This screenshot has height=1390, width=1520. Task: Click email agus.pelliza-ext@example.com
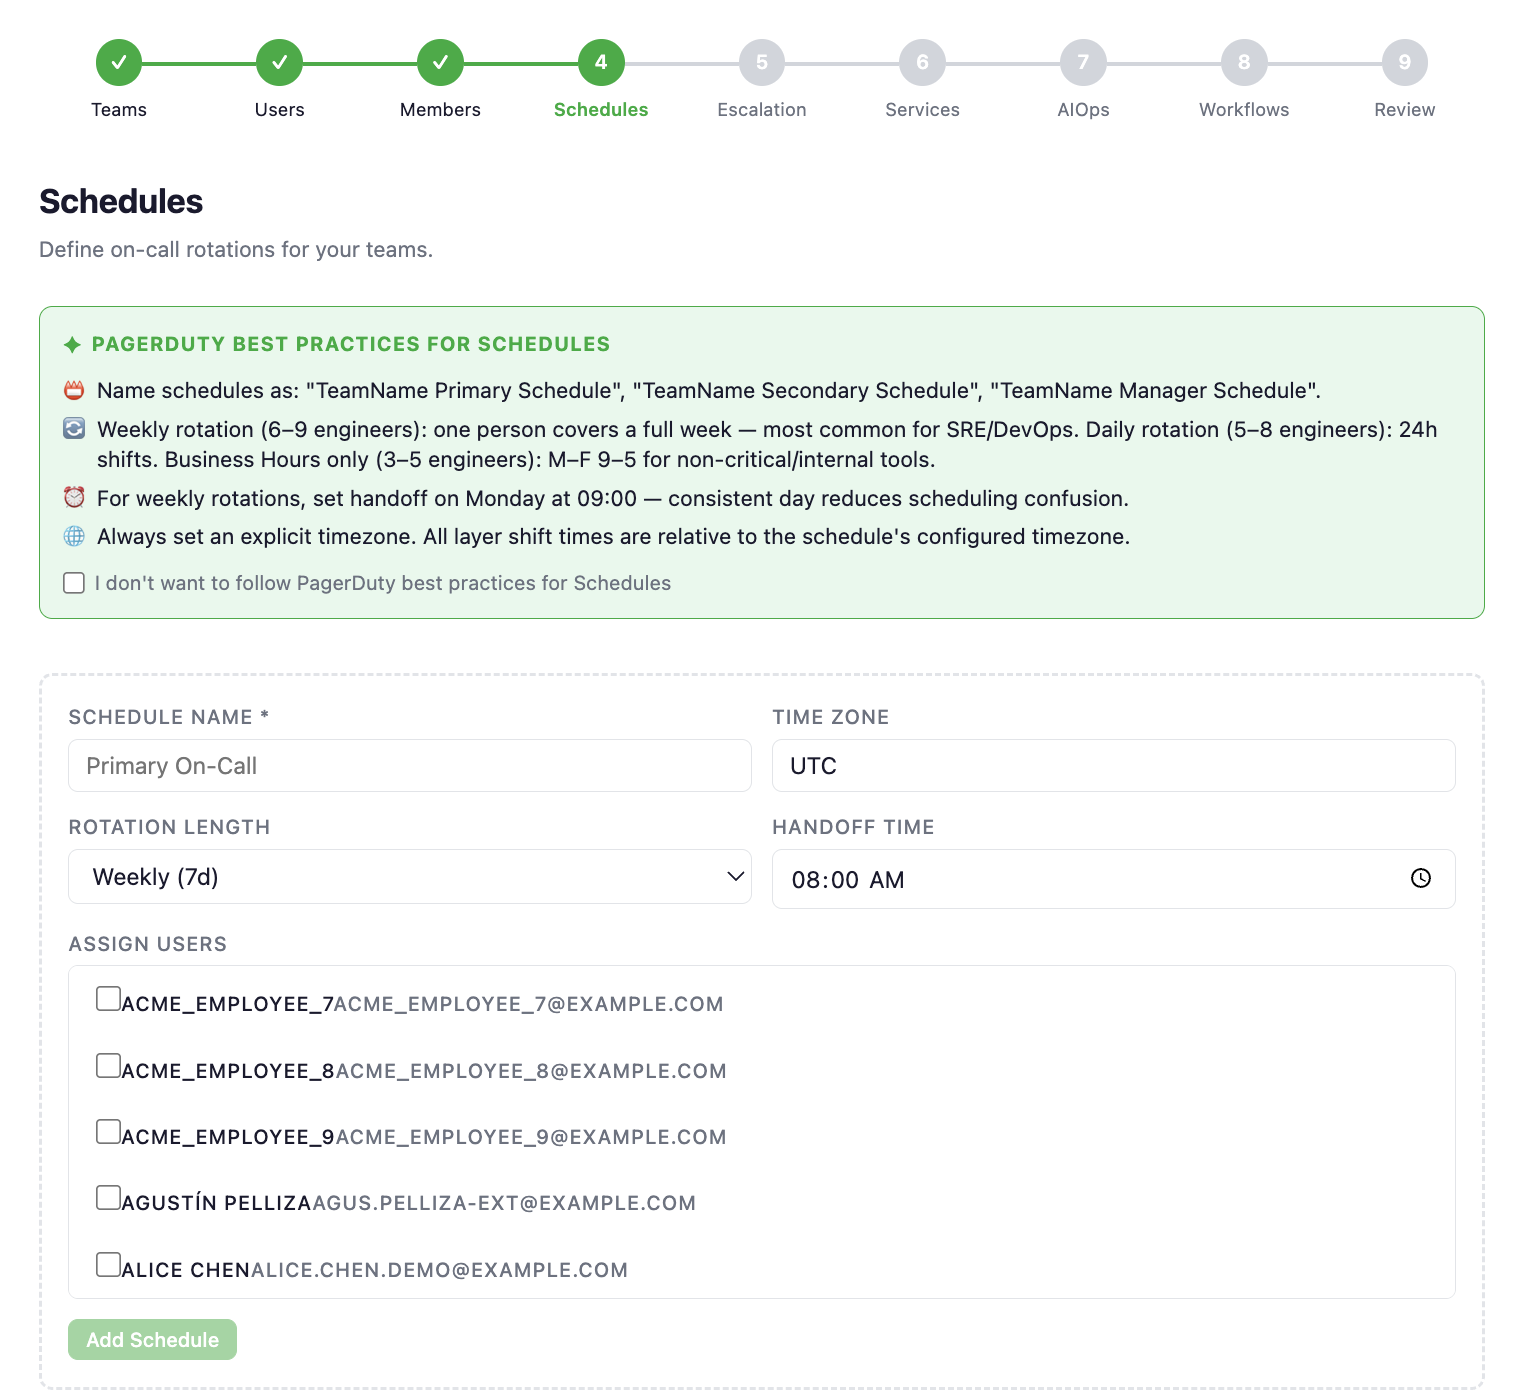(504, 1203)
